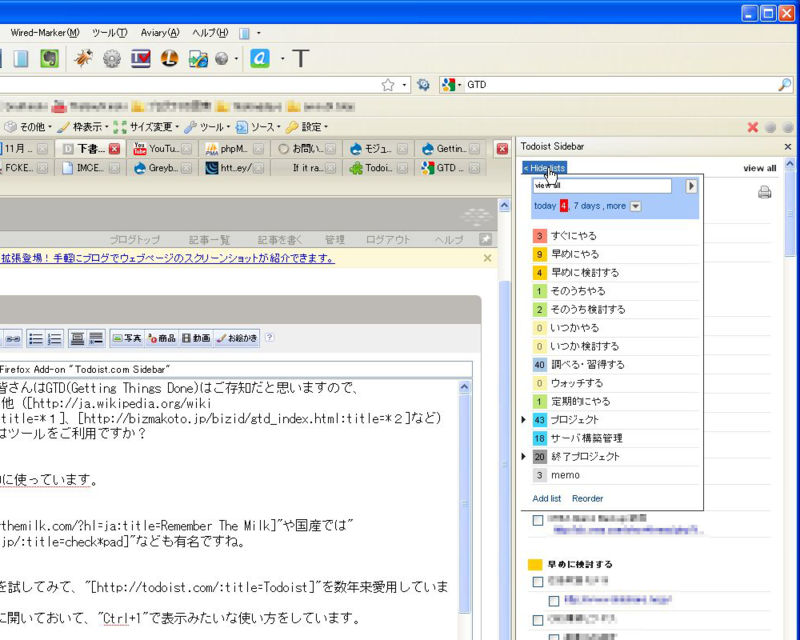Screen dimensions: 800x640
Task: Click the article title input field
Action: (x=235, y=369)
